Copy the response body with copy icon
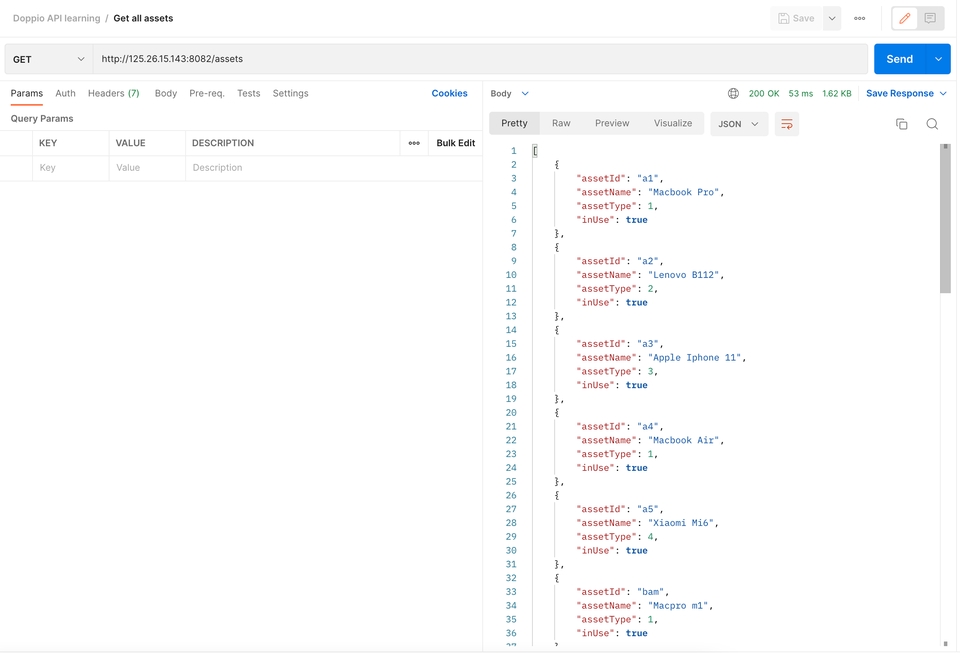 (901, 124)
